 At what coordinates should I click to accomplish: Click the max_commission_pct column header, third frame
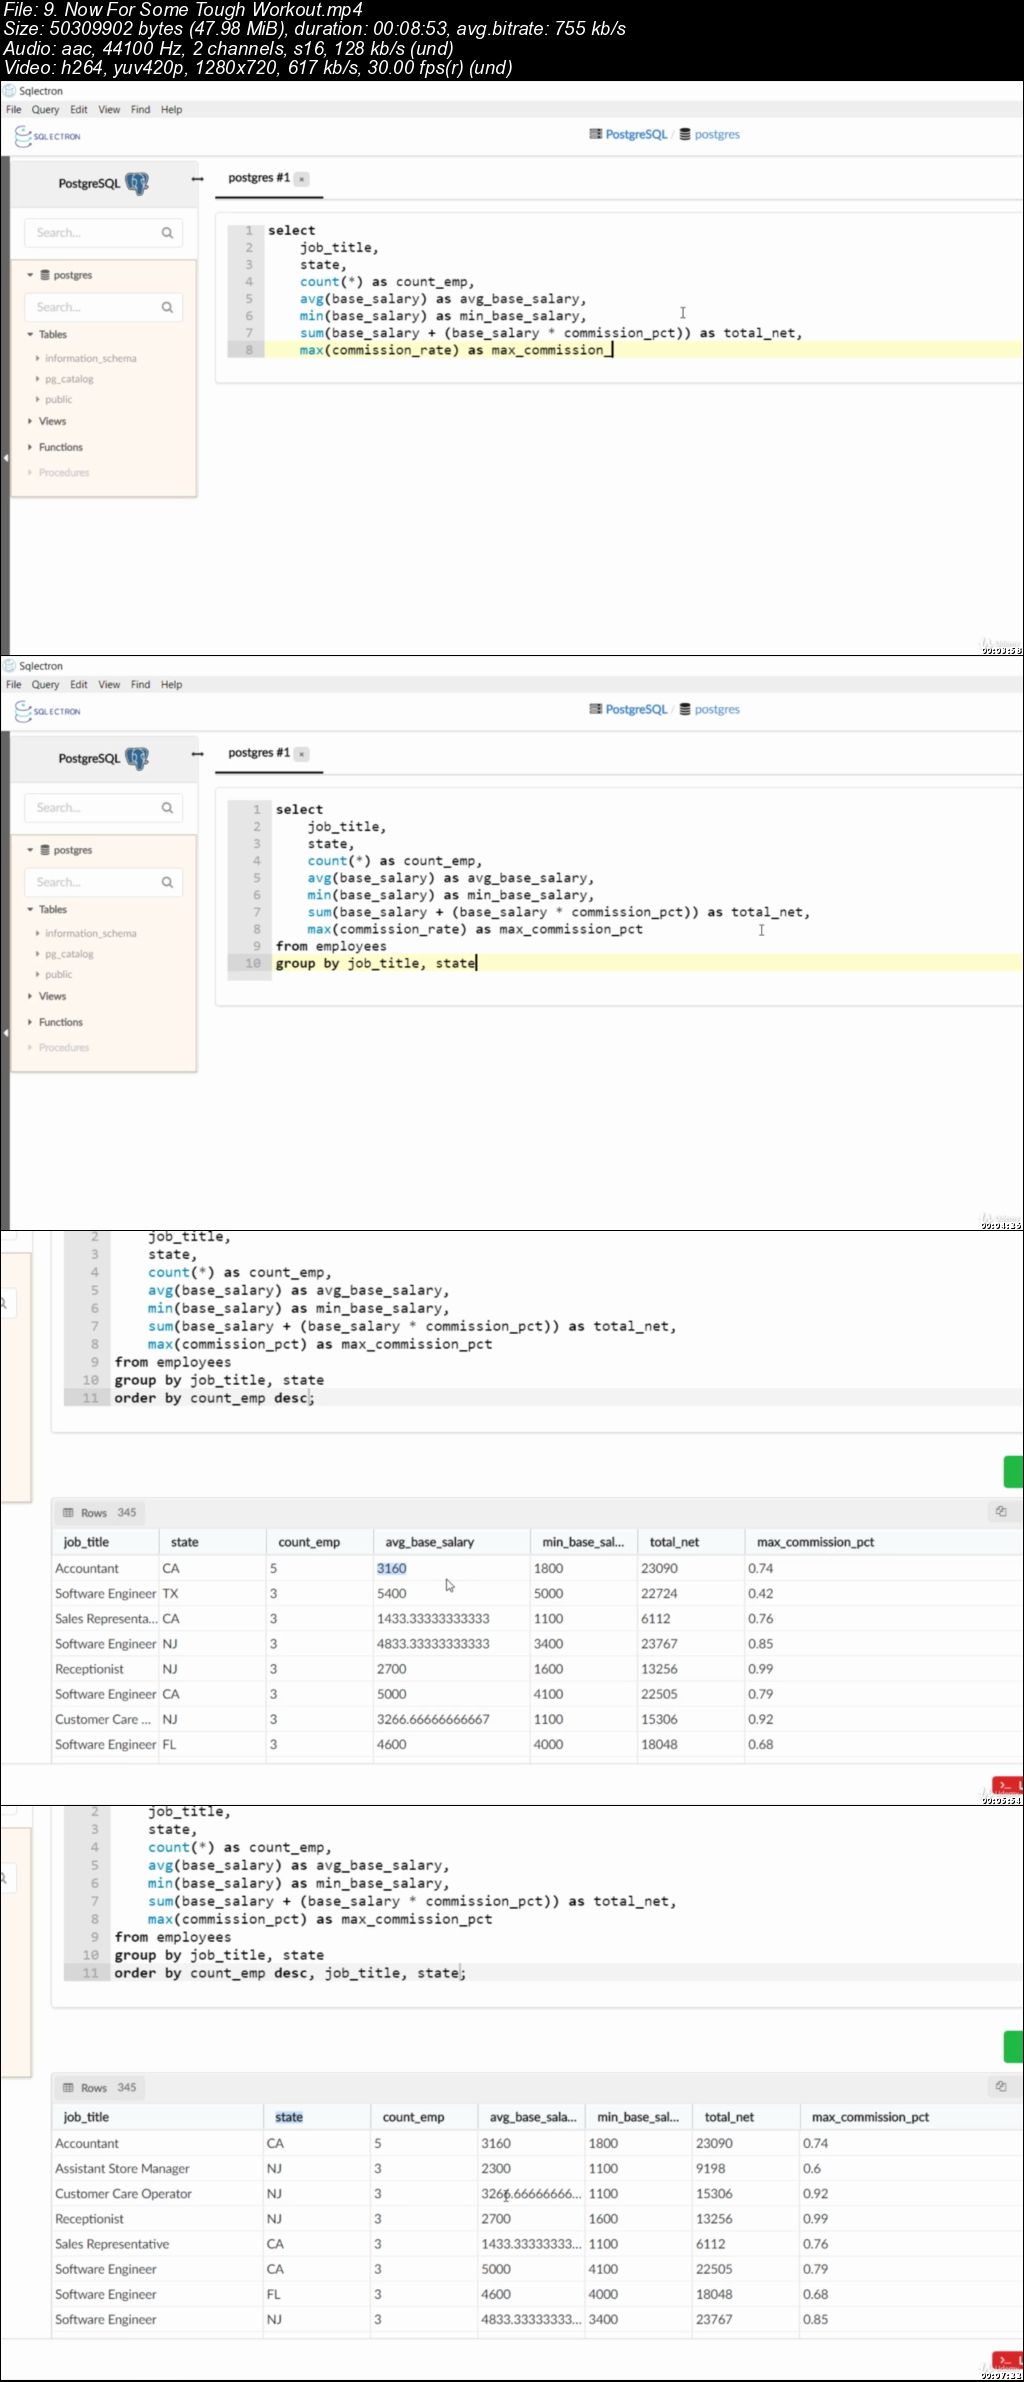(x=815, y=1542)
